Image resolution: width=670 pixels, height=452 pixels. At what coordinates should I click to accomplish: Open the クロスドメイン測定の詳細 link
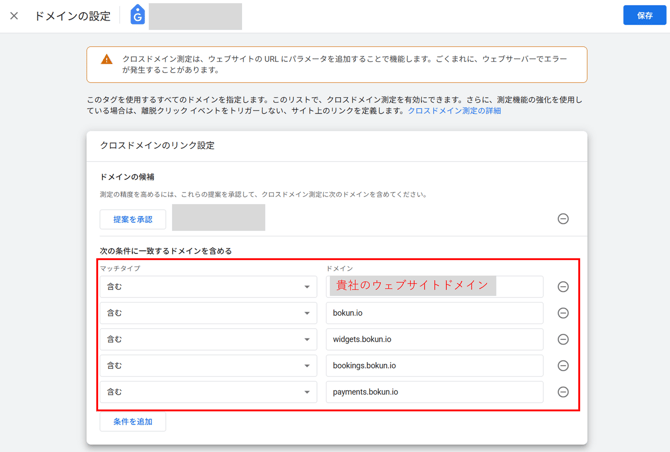point(454,111)
